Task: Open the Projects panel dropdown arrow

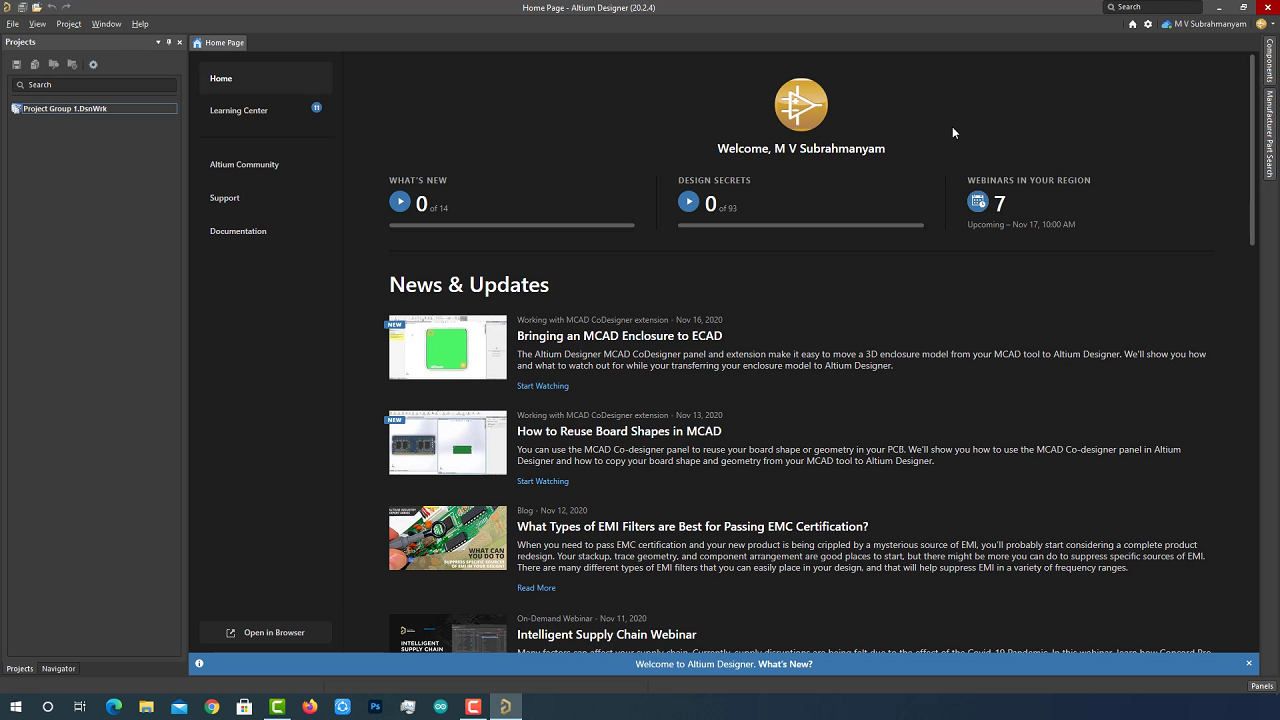Action: (x=158, y=42)
